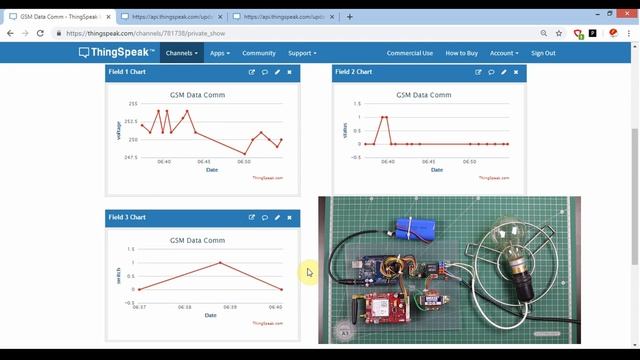
Task: Click ThingSpeak.com credit in Field 1 Chart
Action: [267, 178]
